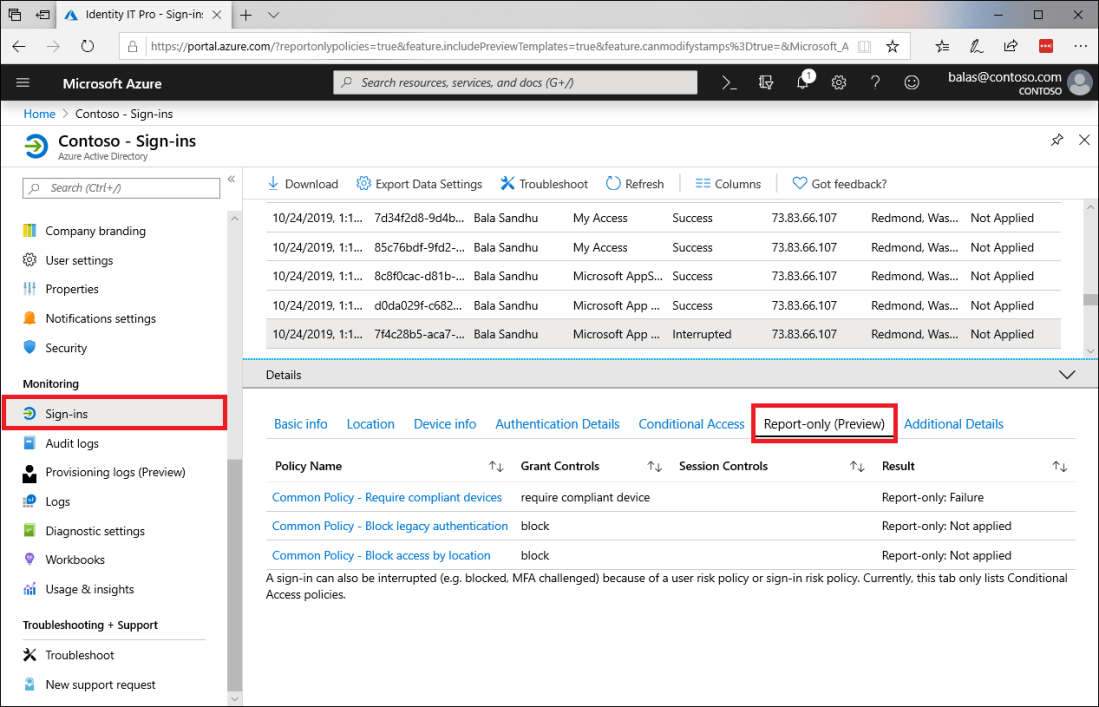1099x707 pixels.
Task: Launch Azure Cloud Shell from top bar
Action: (728, 82)
